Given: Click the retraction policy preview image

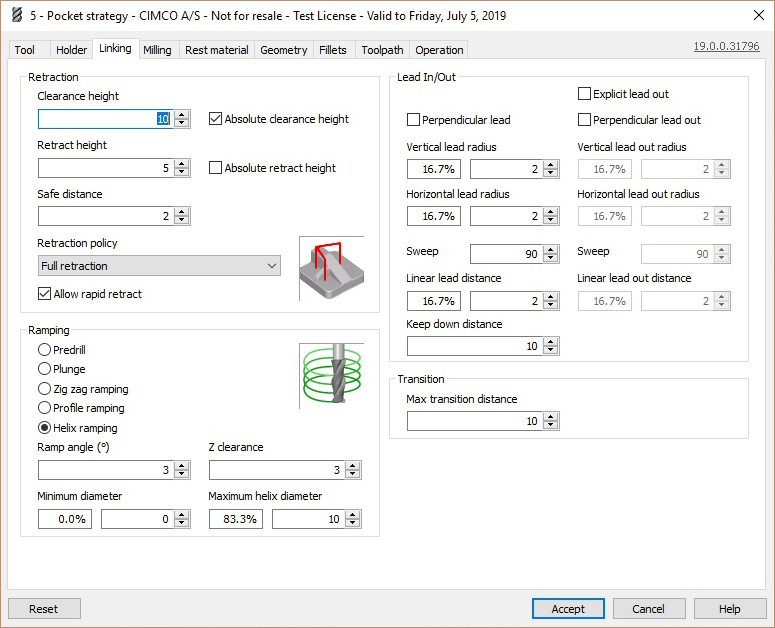Looking at the screenshot, I should click(x=330, y=268).
